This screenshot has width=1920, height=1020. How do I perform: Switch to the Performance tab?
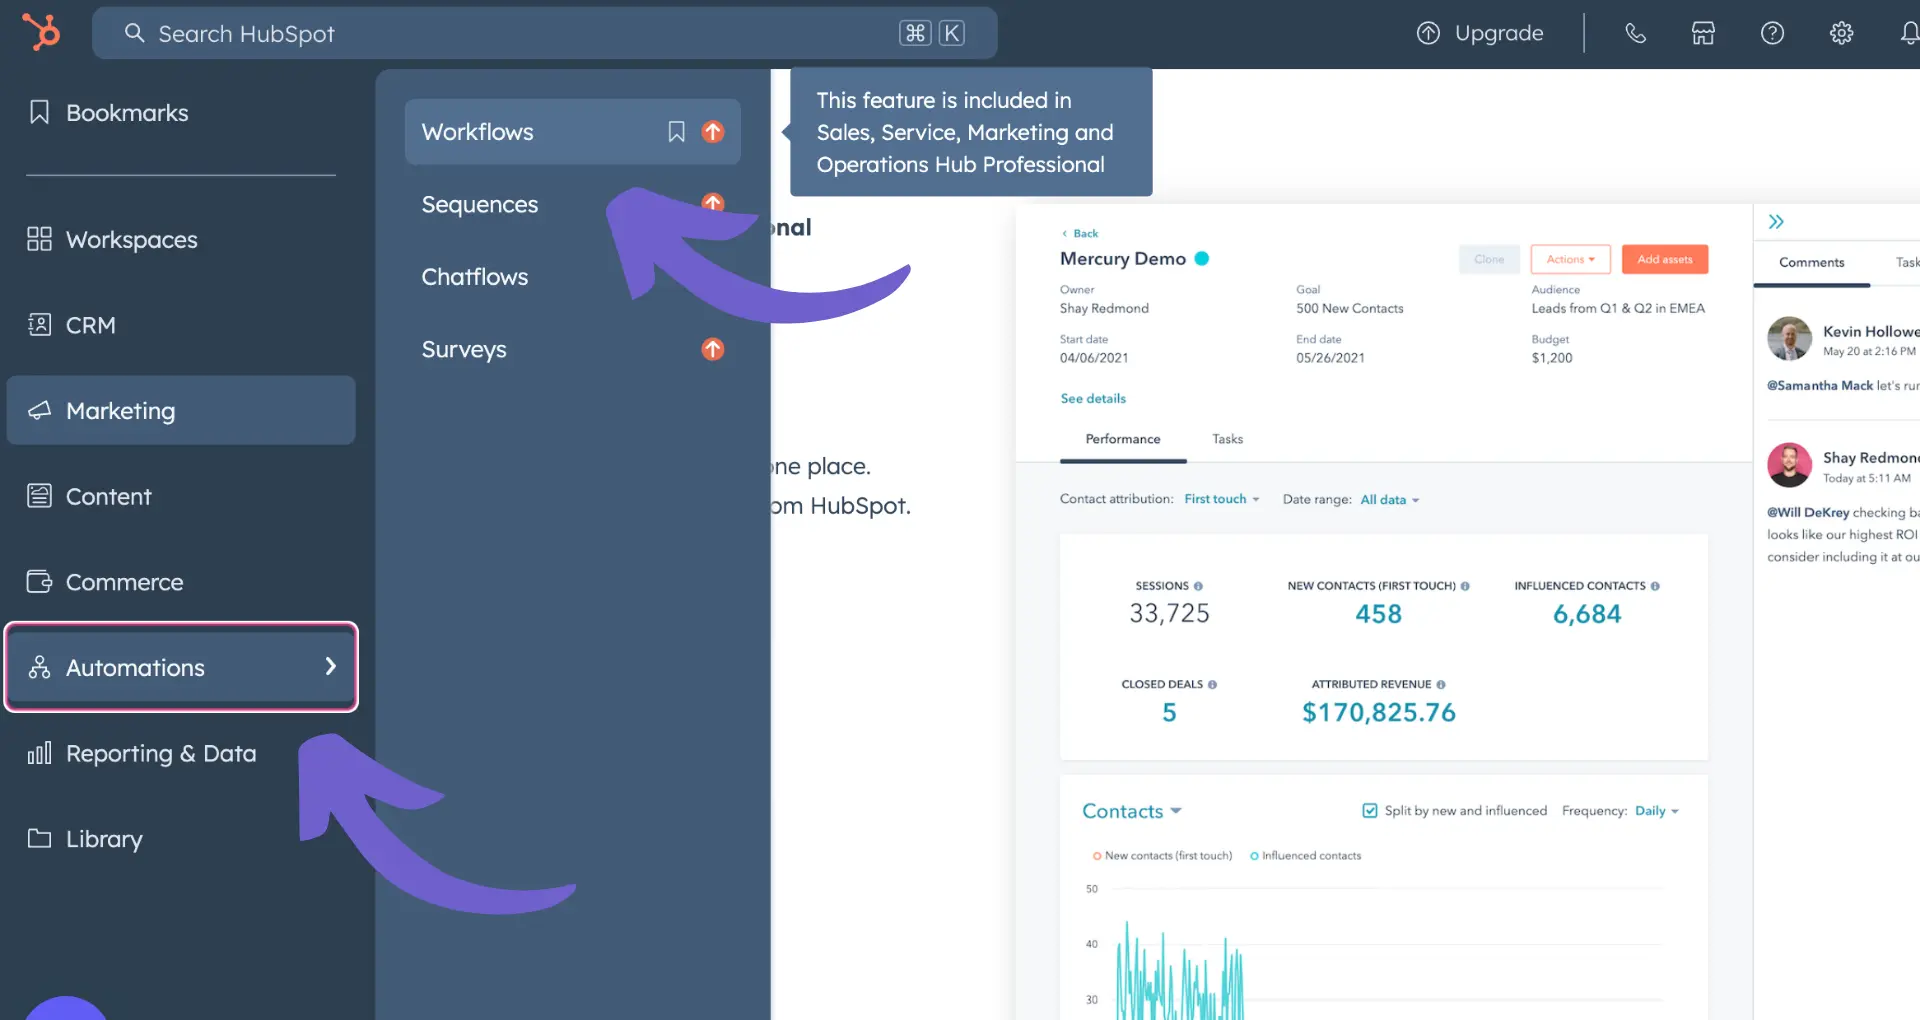[x=1123, y=439]
